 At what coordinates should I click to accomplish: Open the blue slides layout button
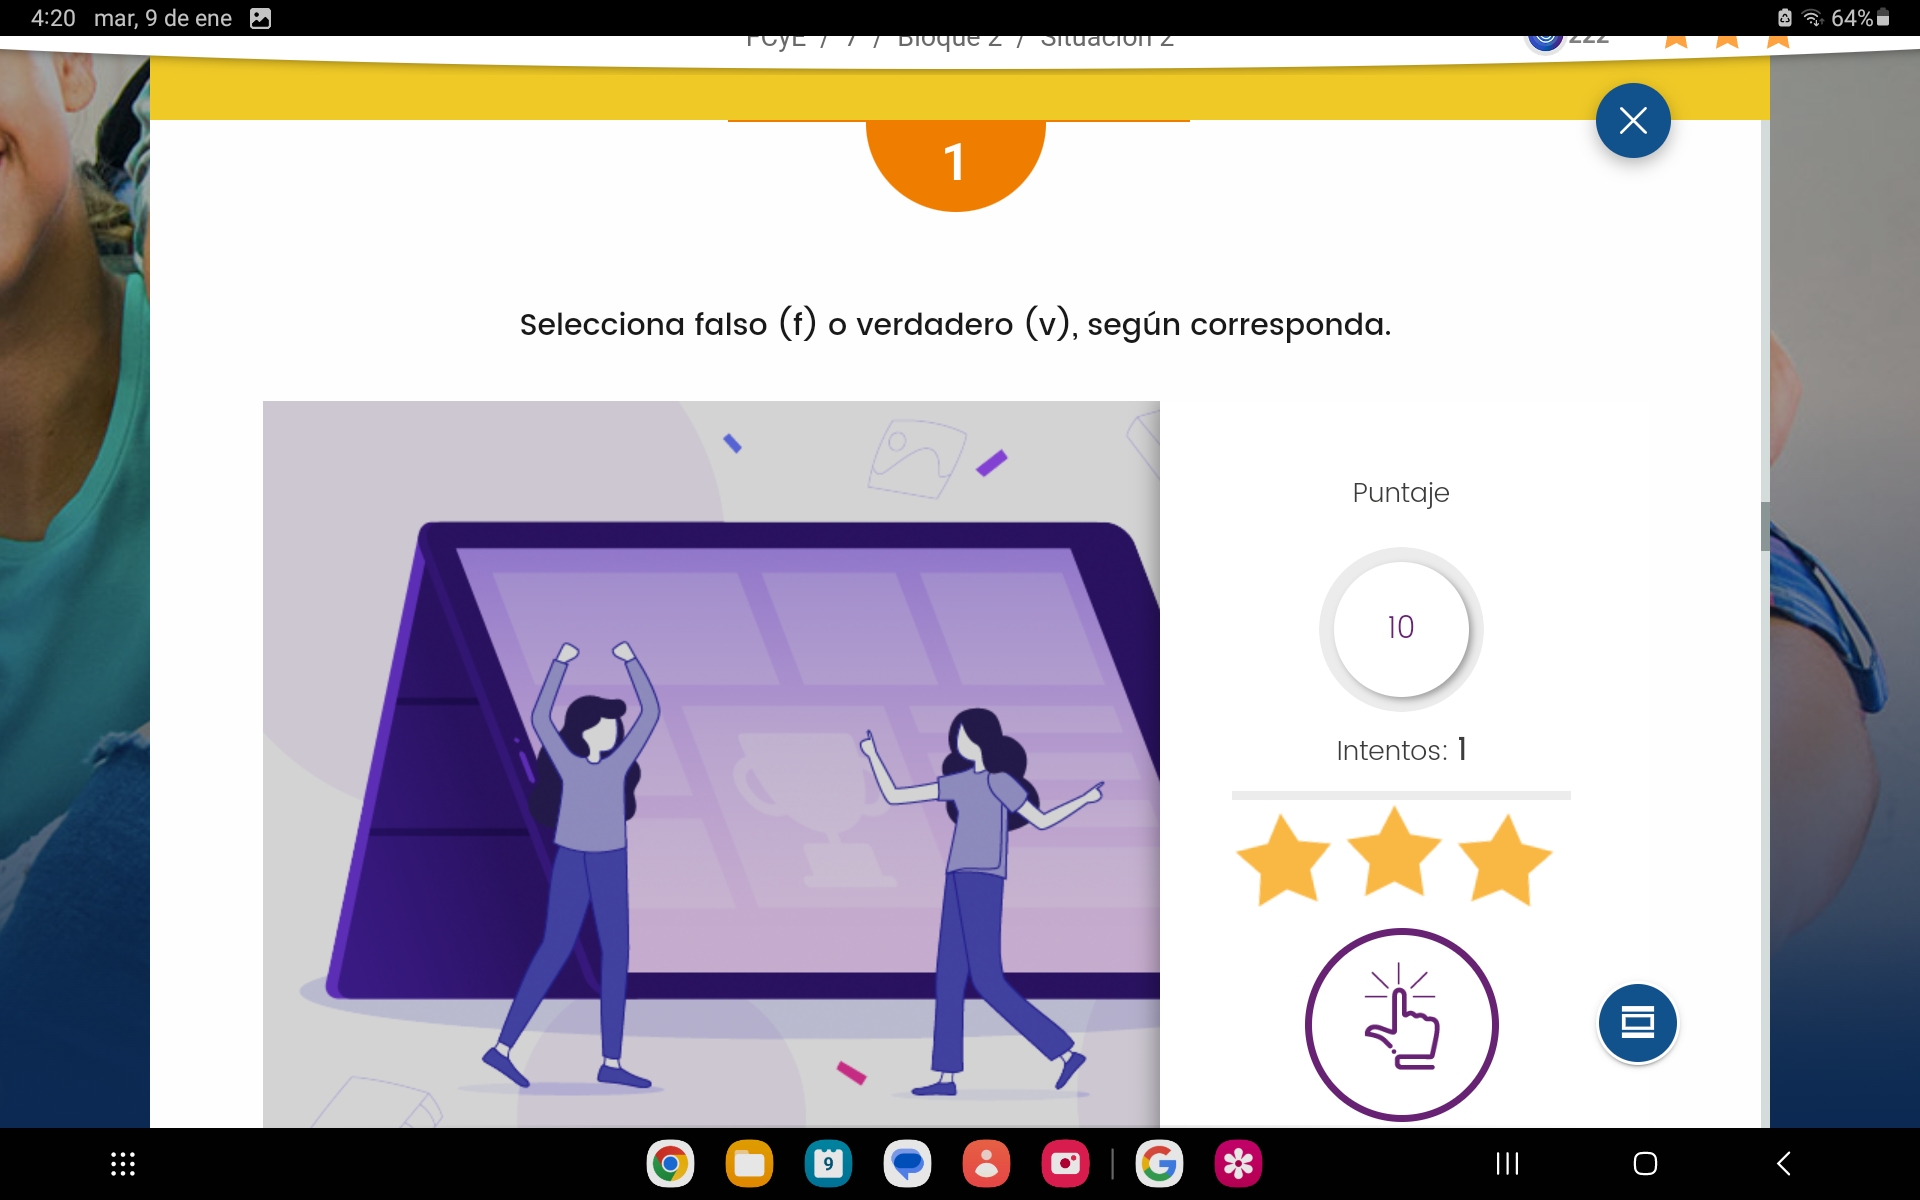1637,1023
